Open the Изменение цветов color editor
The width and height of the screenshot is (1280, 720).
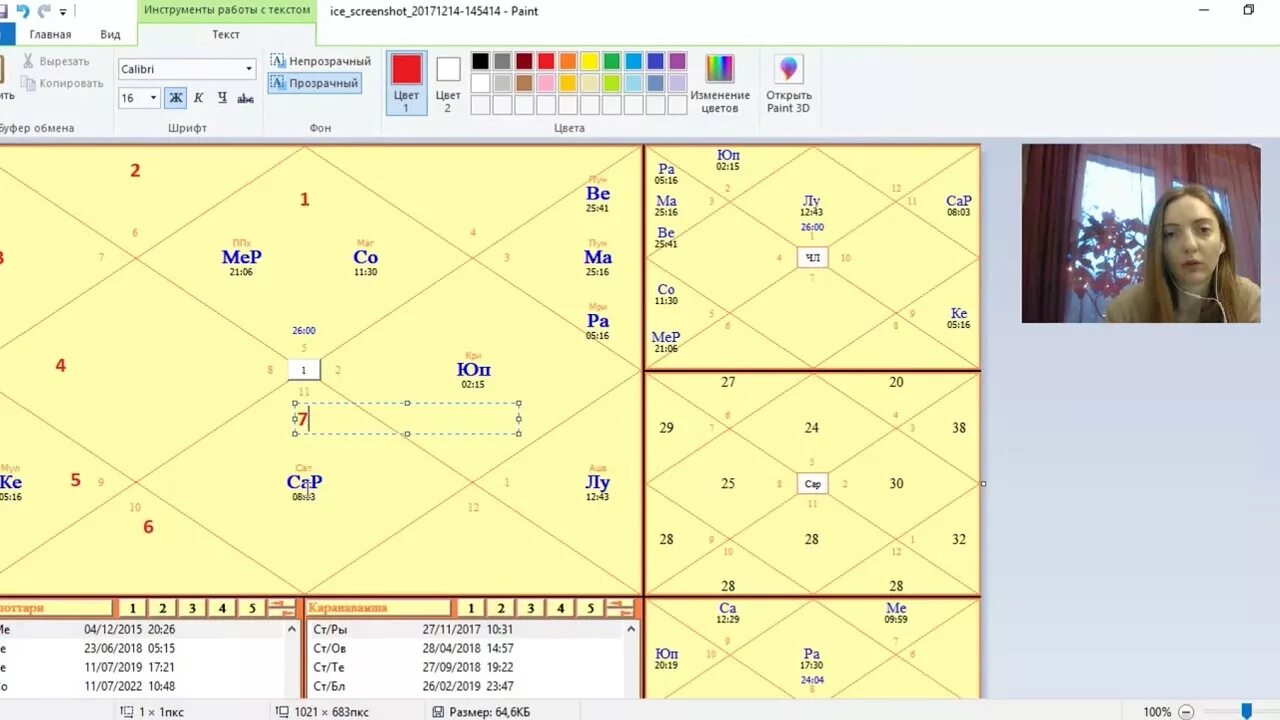coord(720,83)
